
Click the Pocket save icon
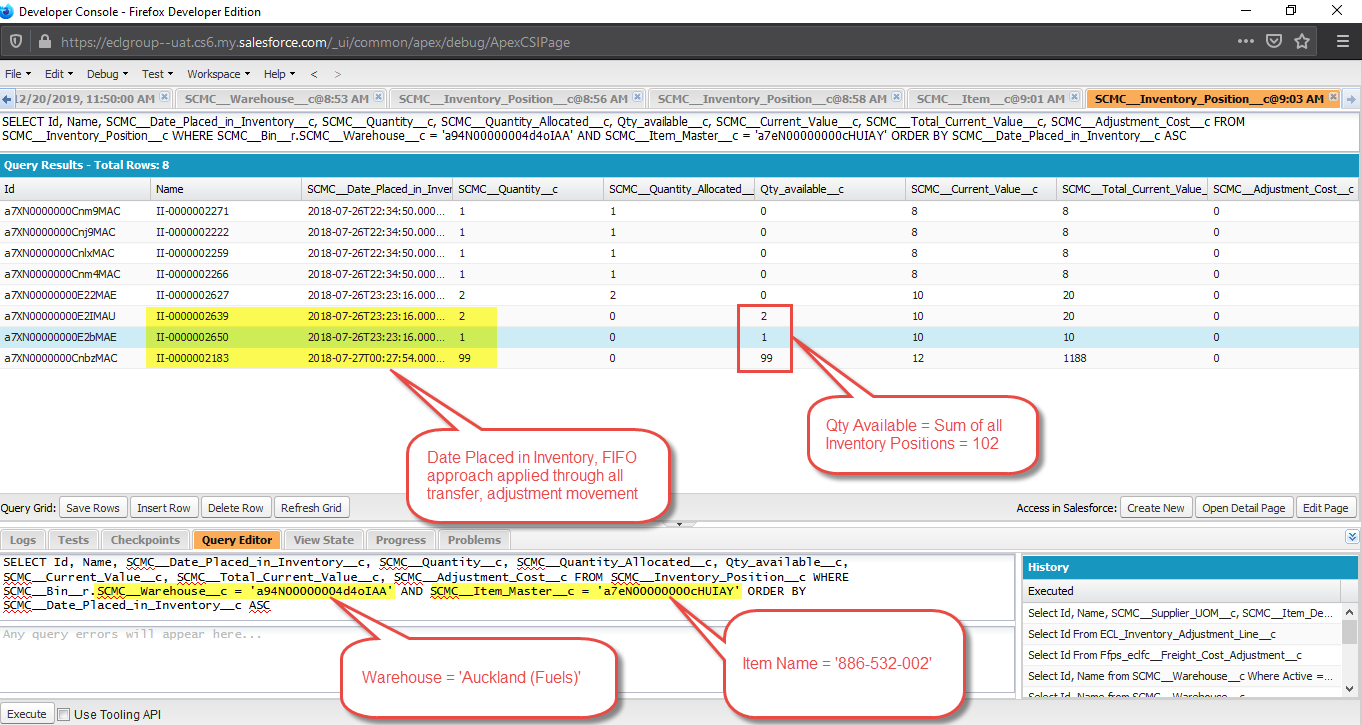click(x=1274, y=42)
